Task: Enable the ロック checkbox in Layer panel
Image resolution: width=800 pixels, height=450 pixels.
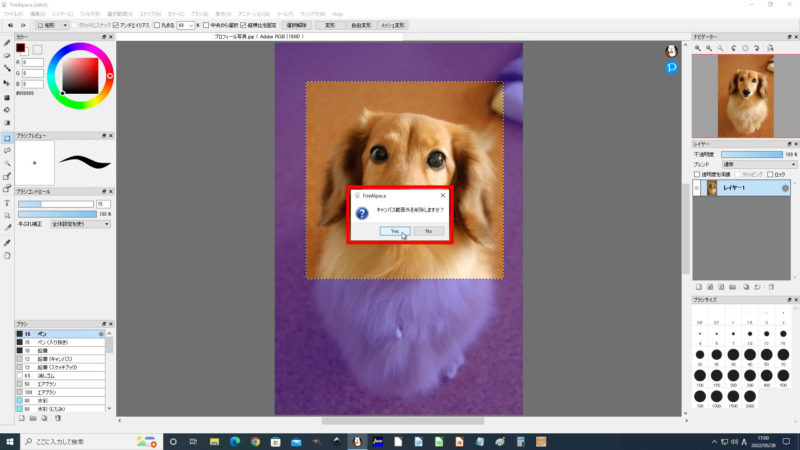Action: (770, 174)
